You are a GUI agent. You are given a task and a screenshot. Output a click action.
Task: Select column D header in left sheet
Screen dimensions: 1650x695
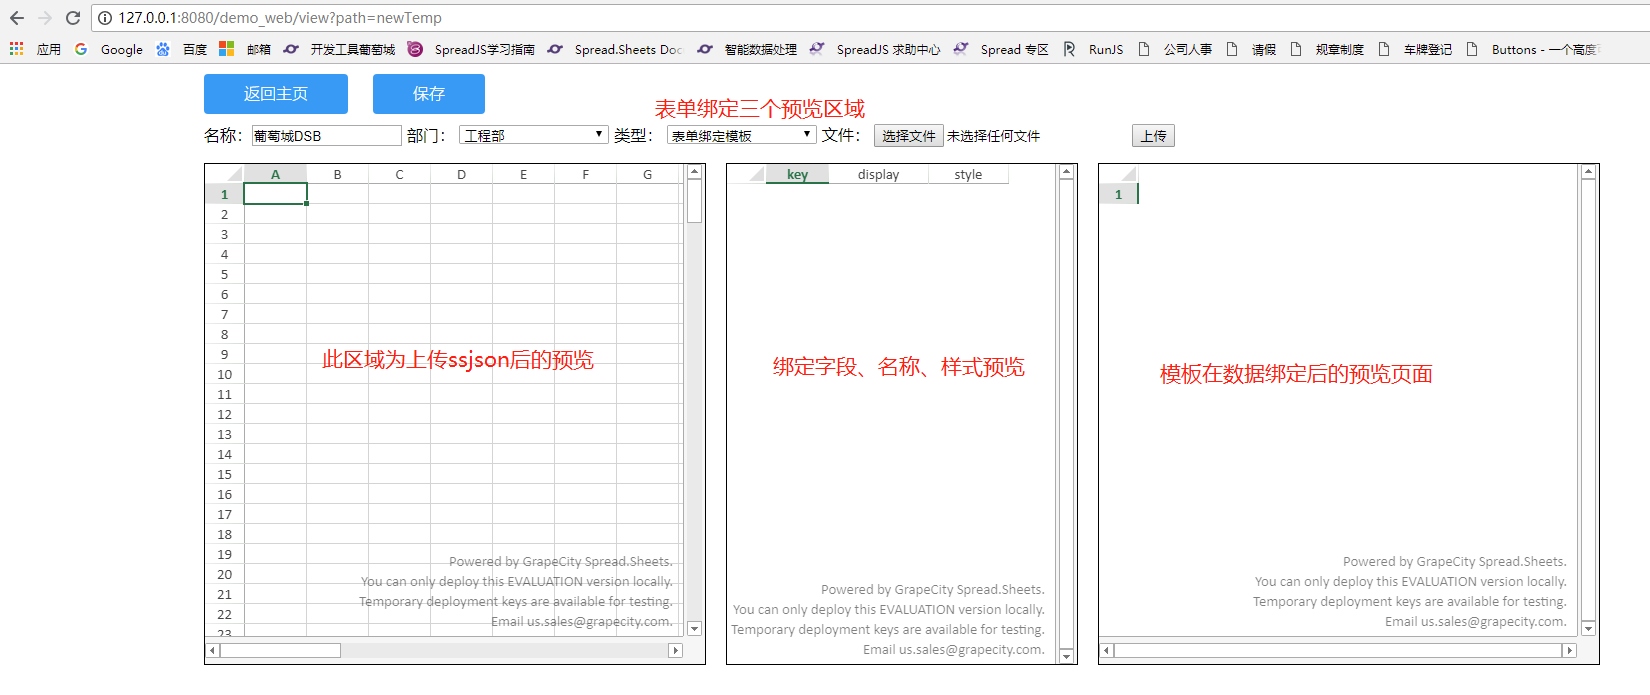pos(461,174)
